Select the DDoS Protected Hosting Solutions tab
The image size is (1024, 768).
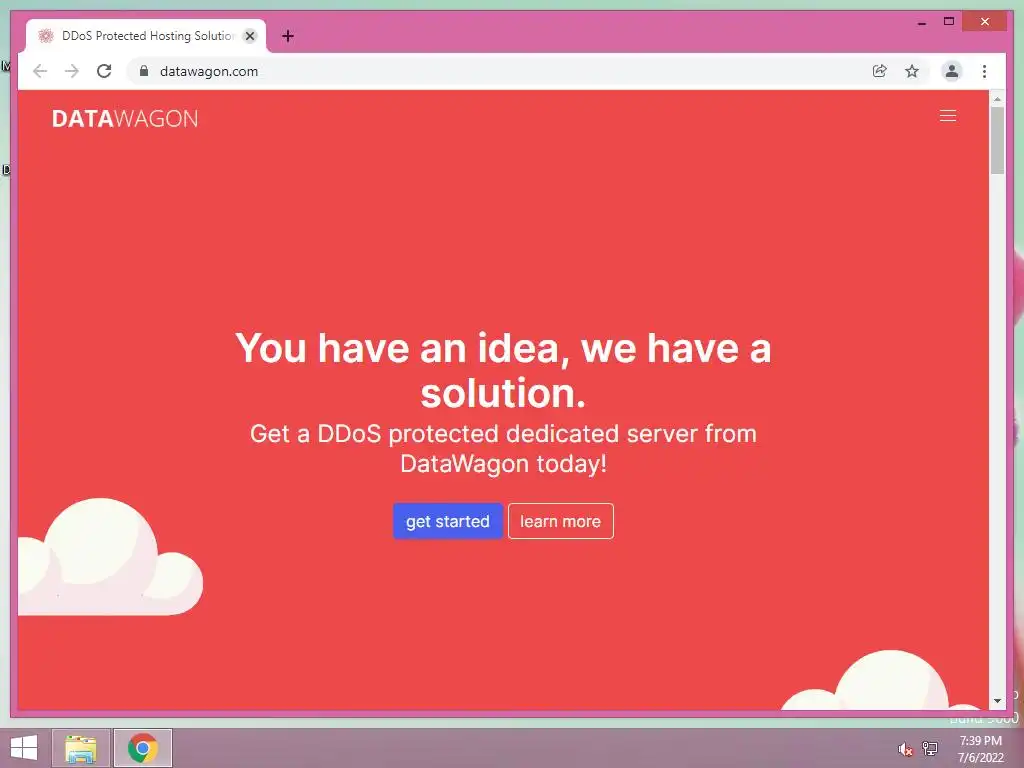click(146, 36)
